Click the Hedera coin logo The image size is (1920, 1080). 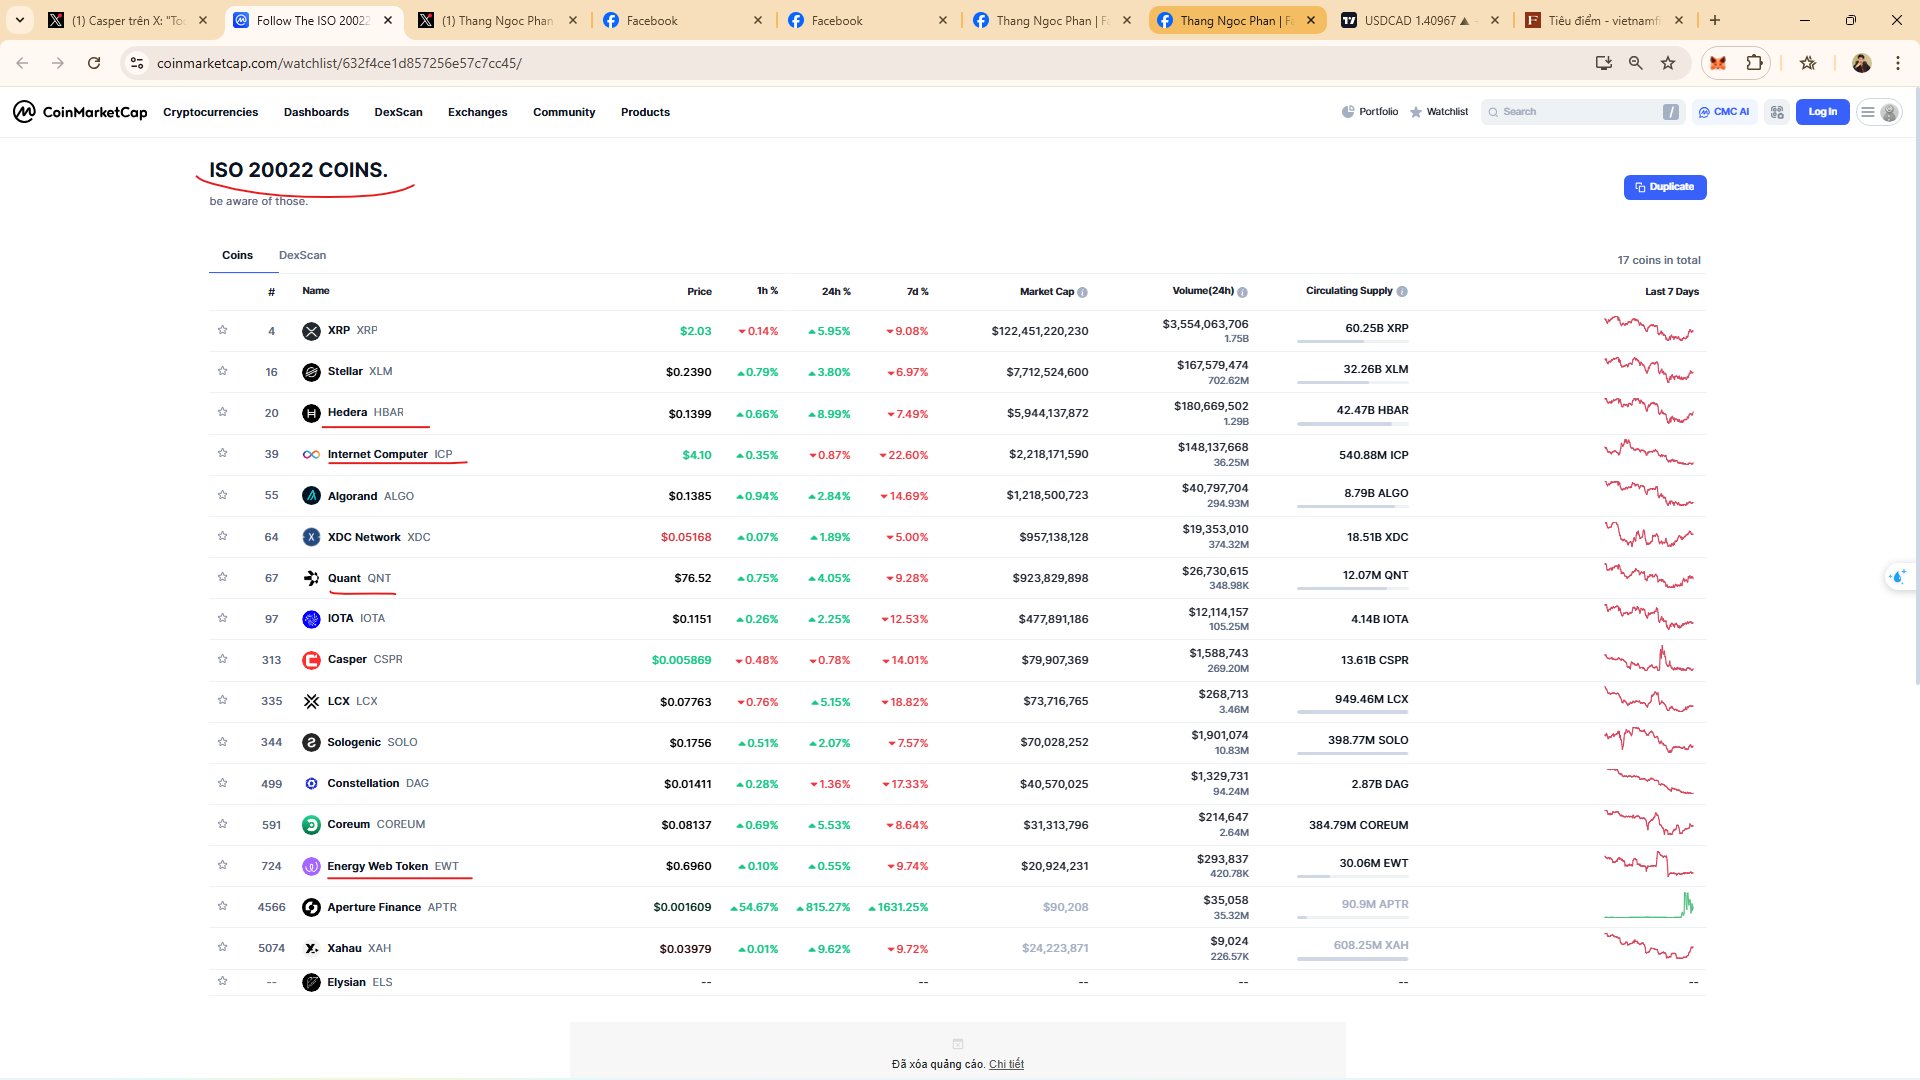click(x=311, y=413)
